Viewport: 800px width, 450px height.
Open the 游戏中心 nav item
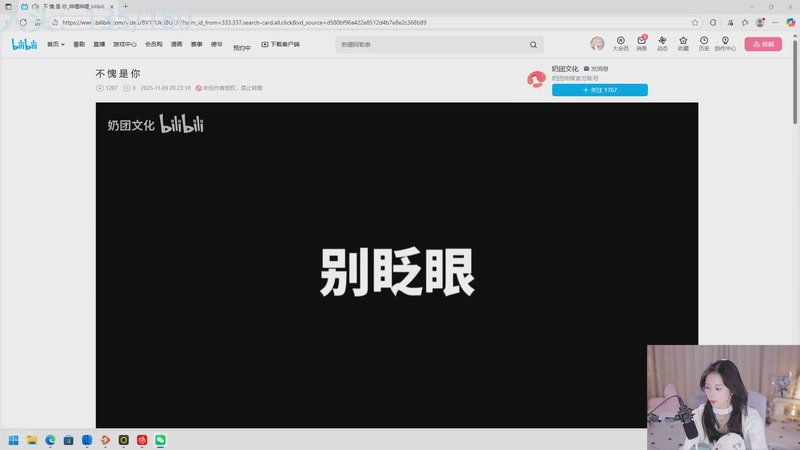coord(124,44)
